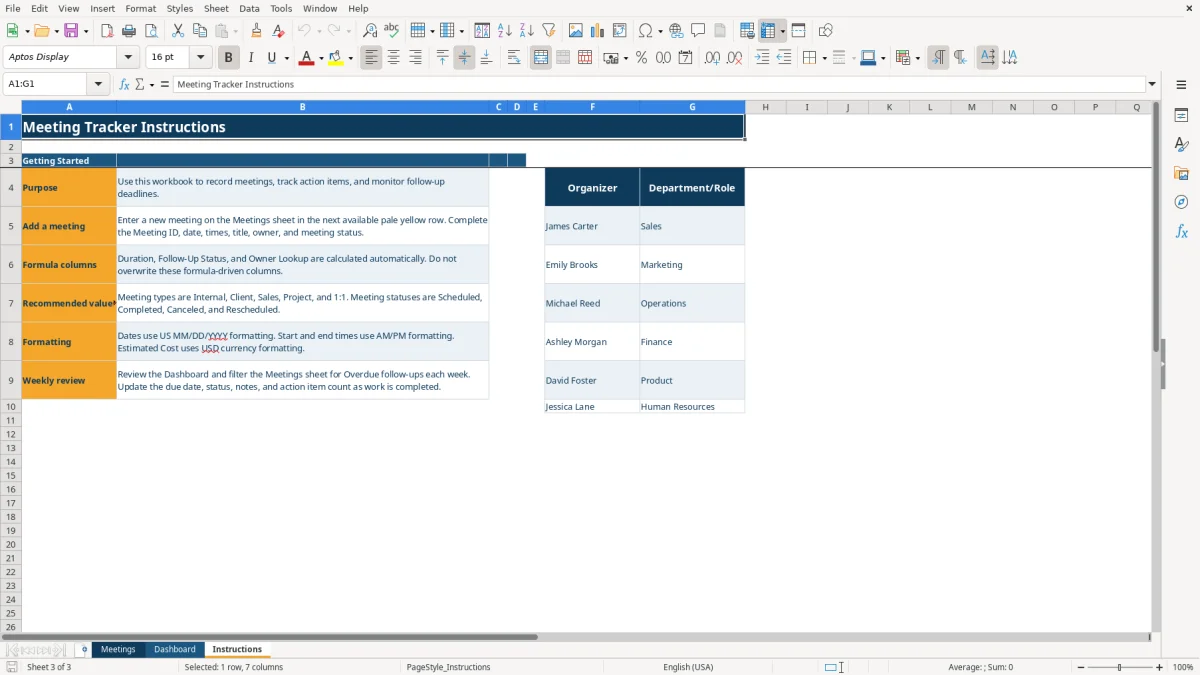The height and width of the screenshot is (675, 1200).
Task: Apply the yellow background color swatch
Action: pos(336,58)
